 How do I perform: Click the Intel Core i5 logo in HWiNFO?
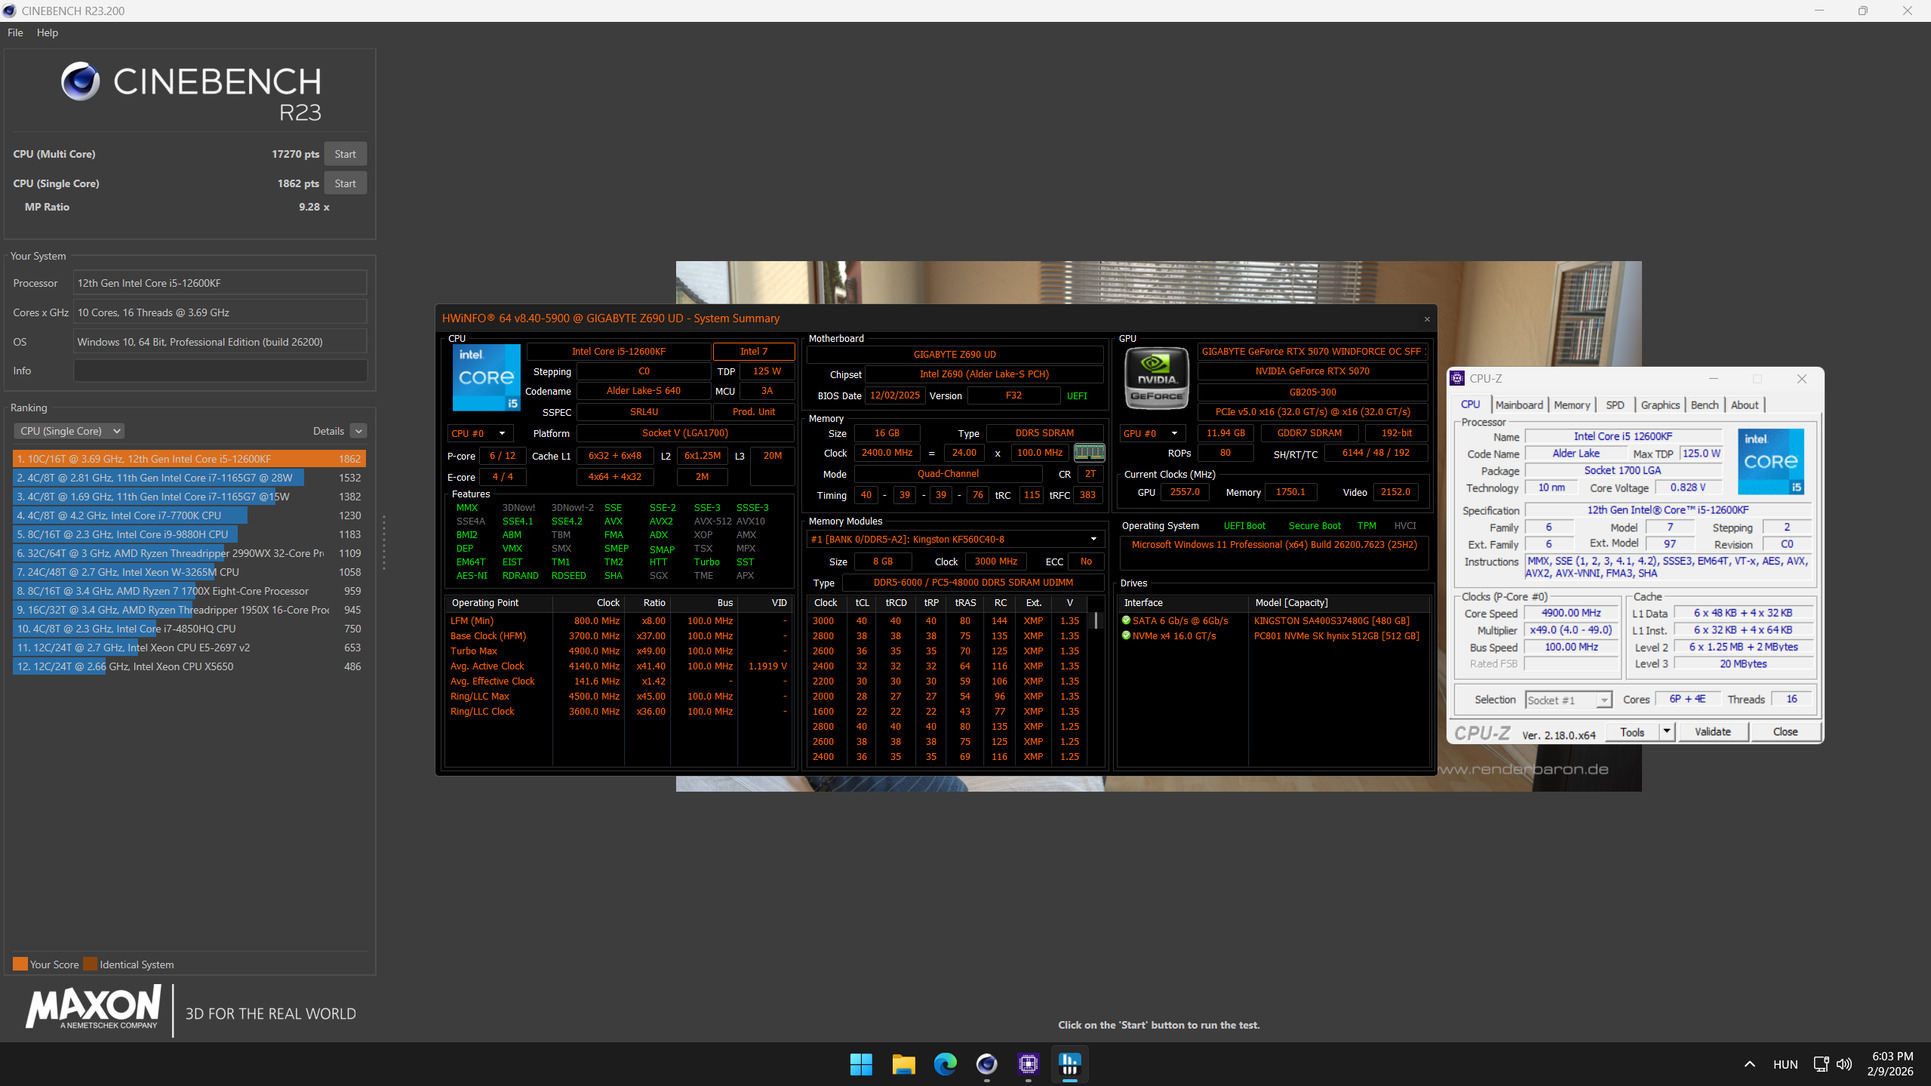point(486,377)
